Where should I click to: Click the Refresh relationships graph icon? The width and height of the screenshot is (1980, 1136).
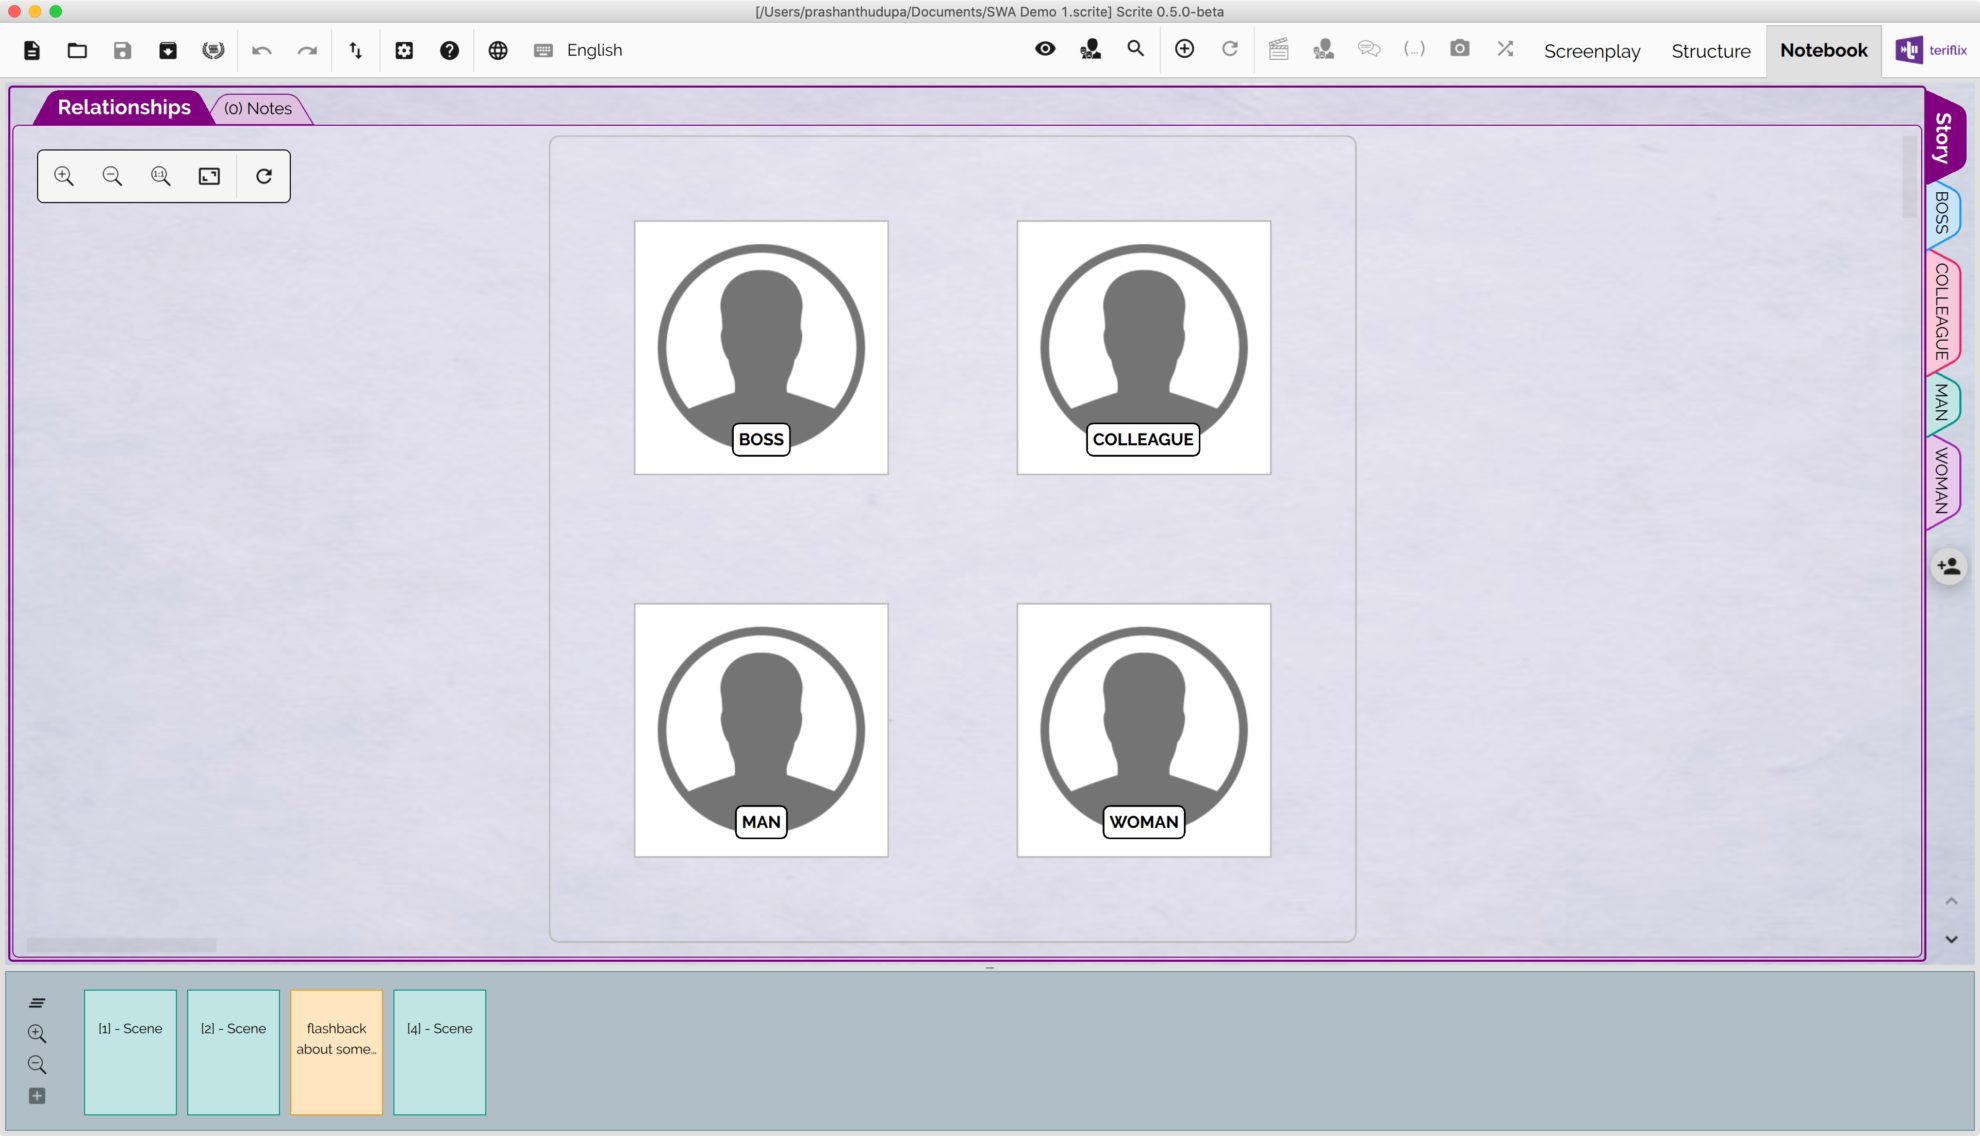click(264, 176)
